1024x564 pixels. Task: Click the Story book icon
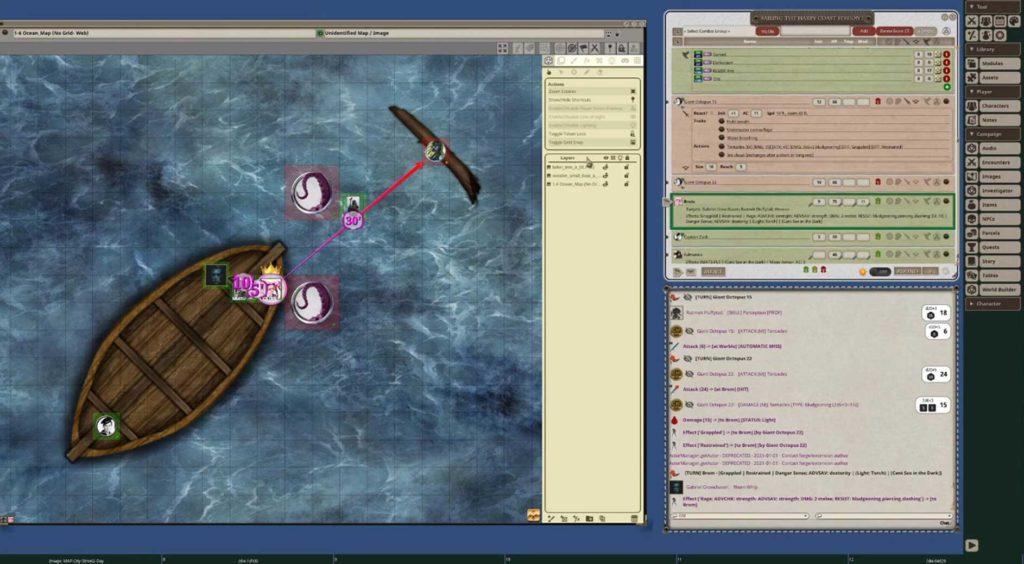point(972,261)
